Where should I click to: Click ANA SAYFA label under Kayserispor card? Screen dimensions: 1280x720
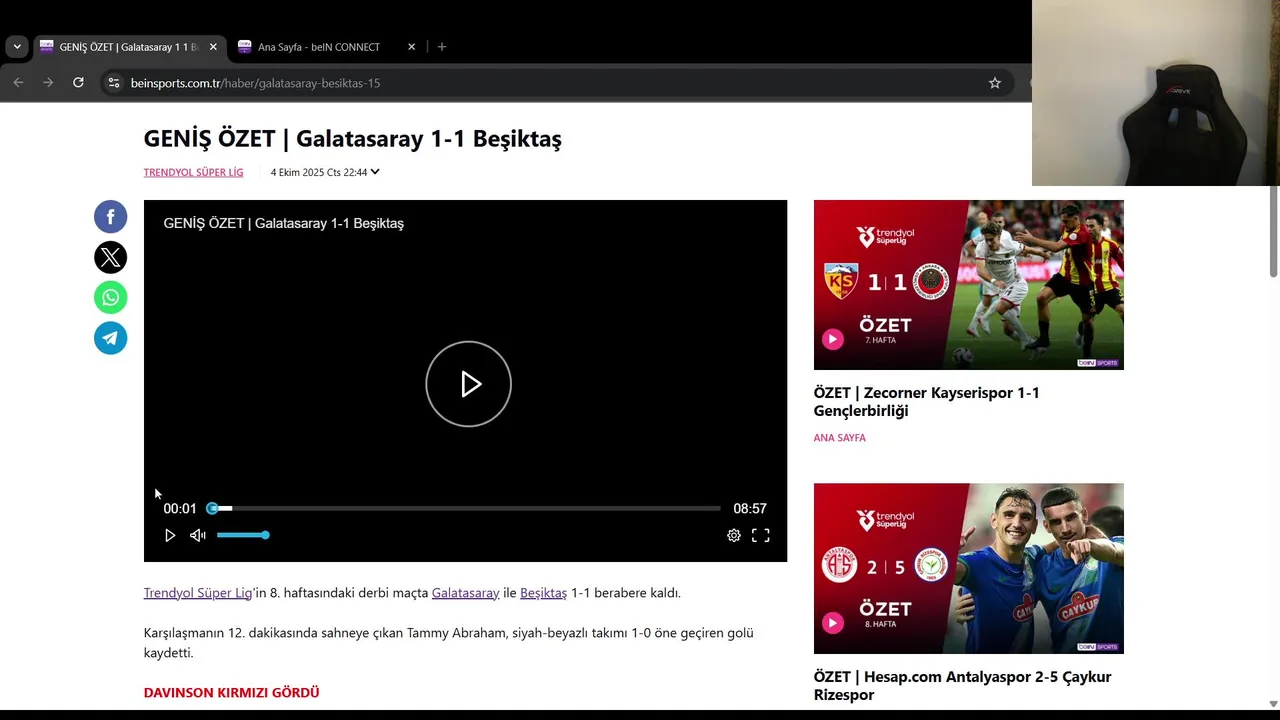[x=840, y=438]
